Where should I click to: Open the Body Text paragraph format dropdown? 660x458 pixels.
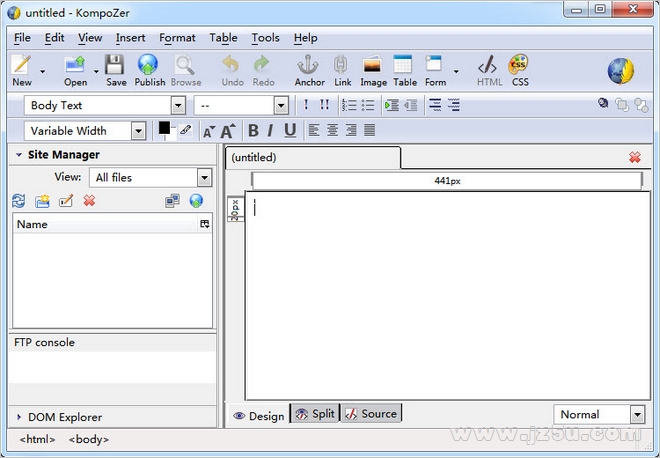tap(178, 105)
